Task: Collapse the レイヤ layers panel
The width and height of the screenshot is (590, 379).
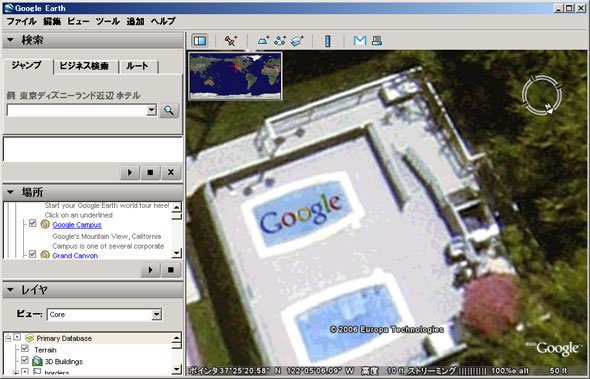Action: (x=10, y=290)
